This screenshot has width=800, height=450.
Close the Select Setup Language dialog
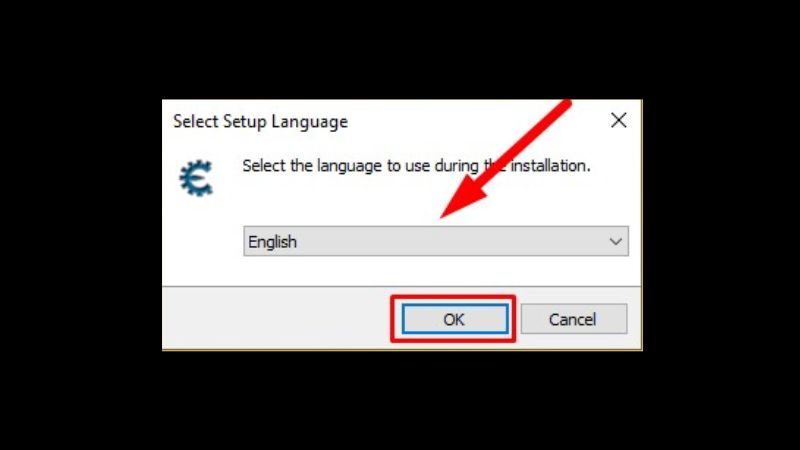point(618,120)
